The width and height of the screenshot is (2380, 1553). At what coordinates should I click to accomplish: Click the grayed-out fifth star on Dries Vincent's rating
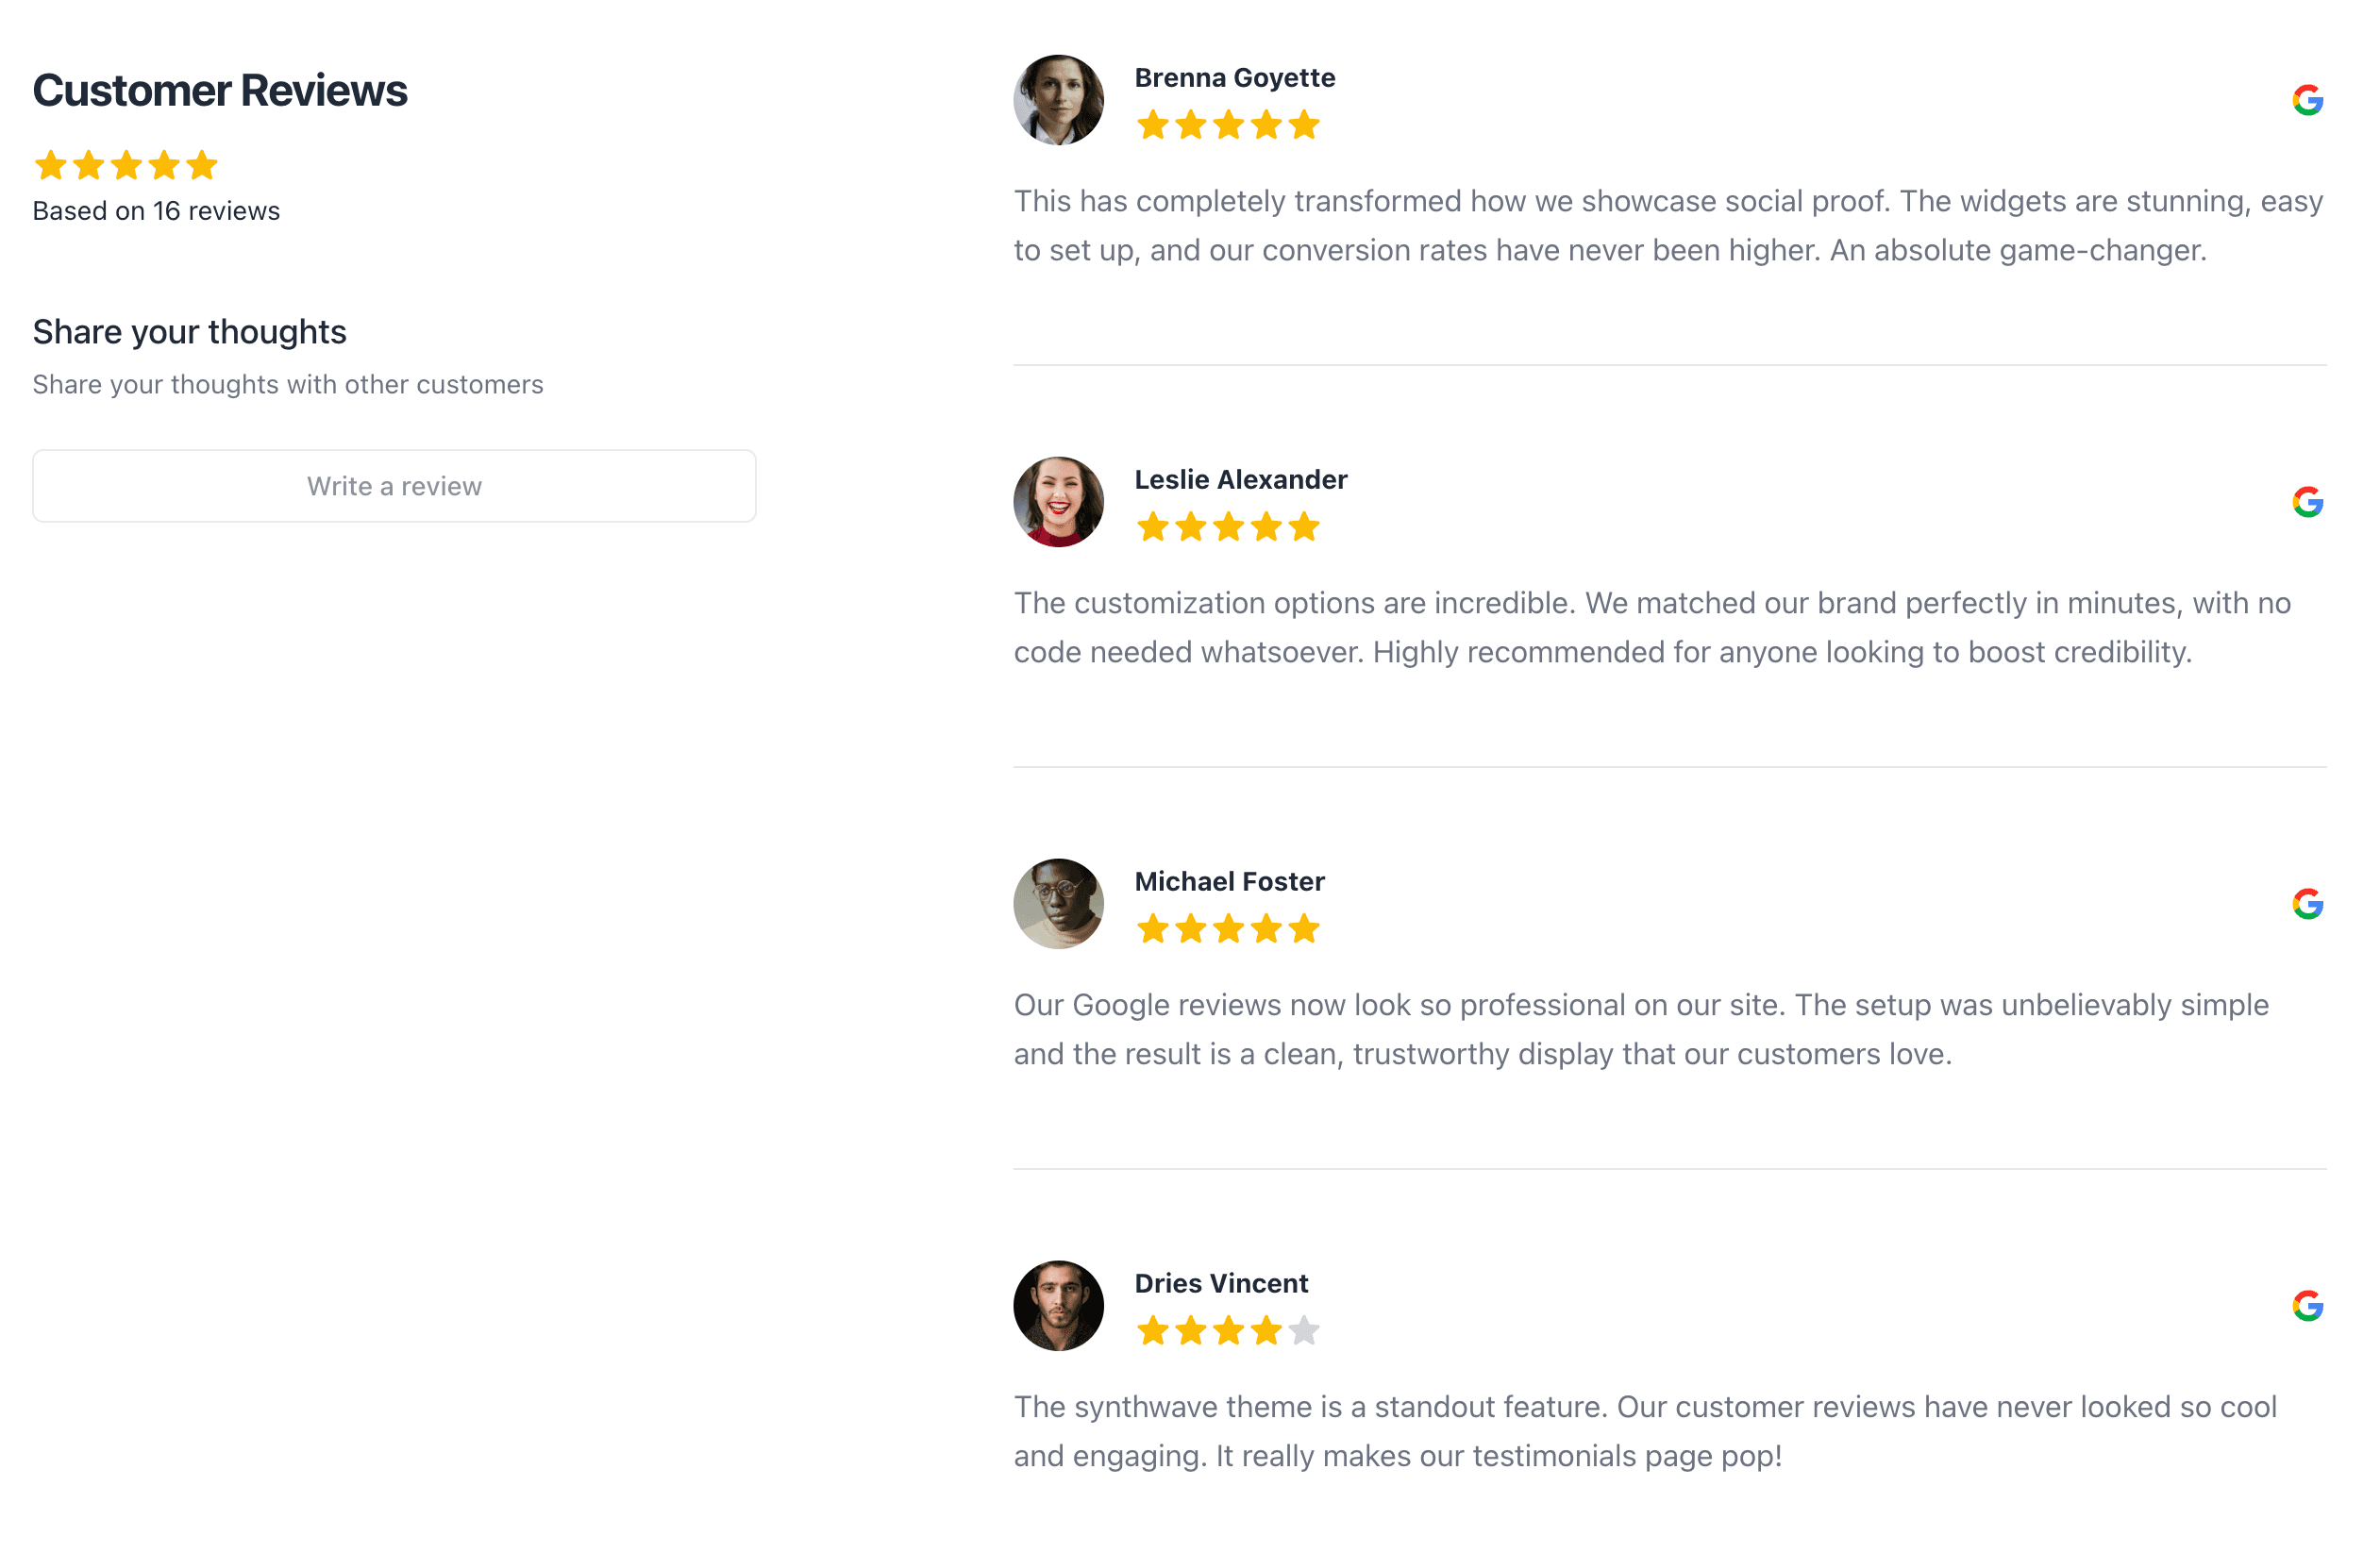click(1304, 1331)
